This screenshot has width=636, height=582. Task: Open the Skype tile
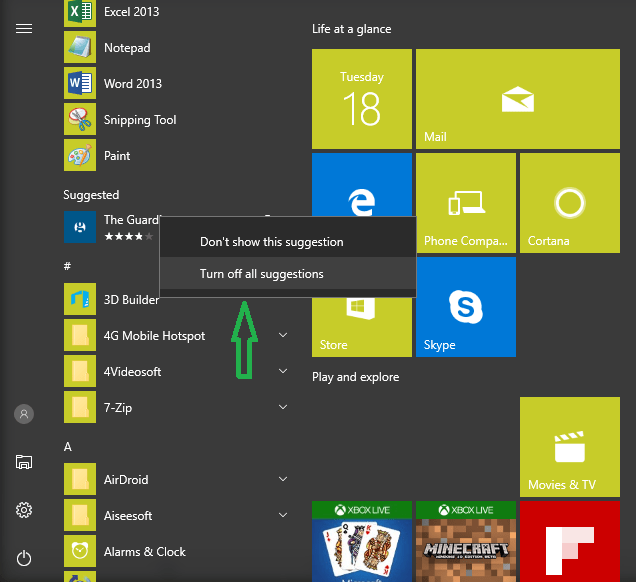(466, 307)
